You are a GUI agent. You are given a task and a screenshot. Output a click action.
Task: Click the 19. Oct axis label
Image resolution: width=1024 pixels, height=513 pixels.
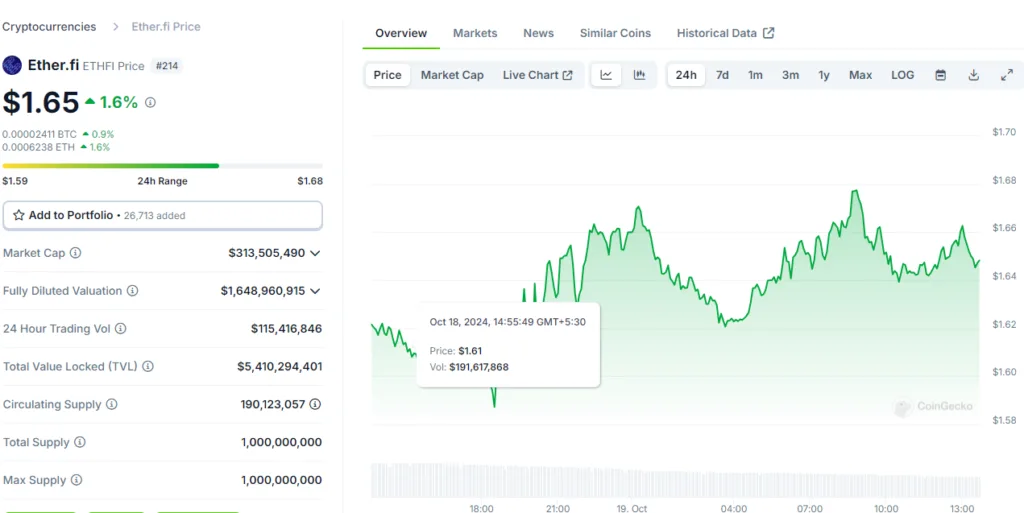pyautogui.click(x=631, y=508)
